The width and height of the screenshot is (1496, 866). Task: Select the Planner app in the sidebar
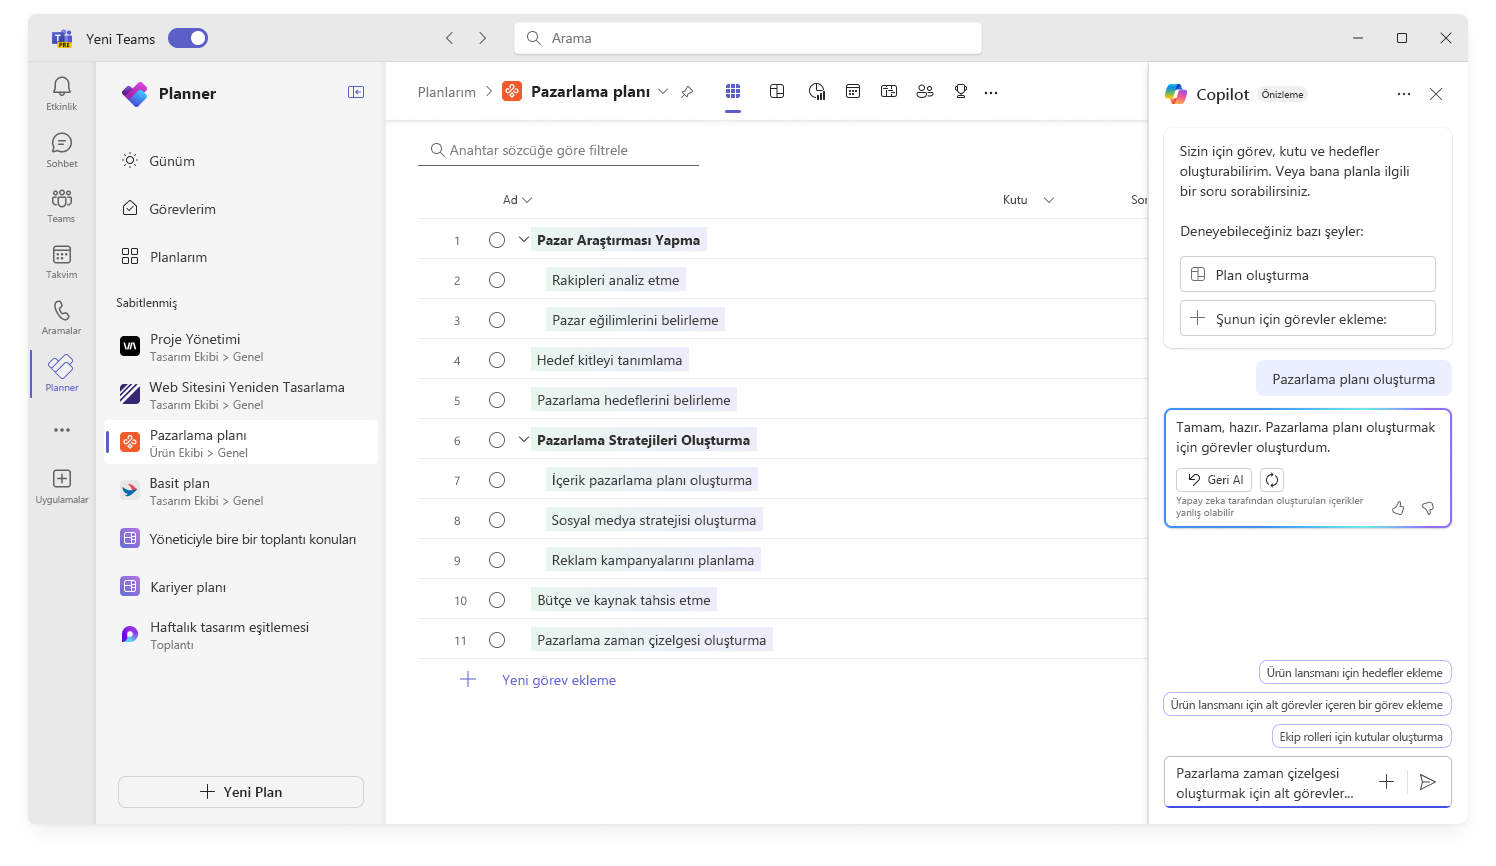[62, 373]
